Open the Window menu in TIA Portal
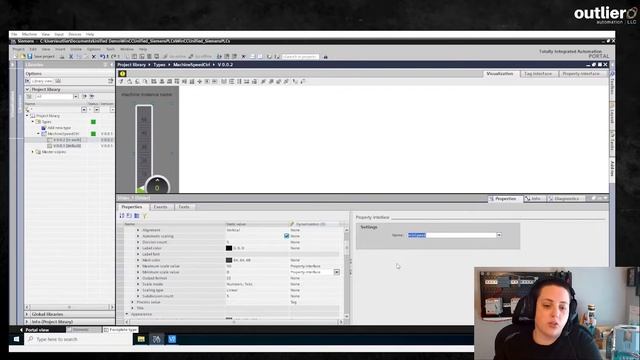Viewport: 640px width, 360px height. click(x=127, y=49)
